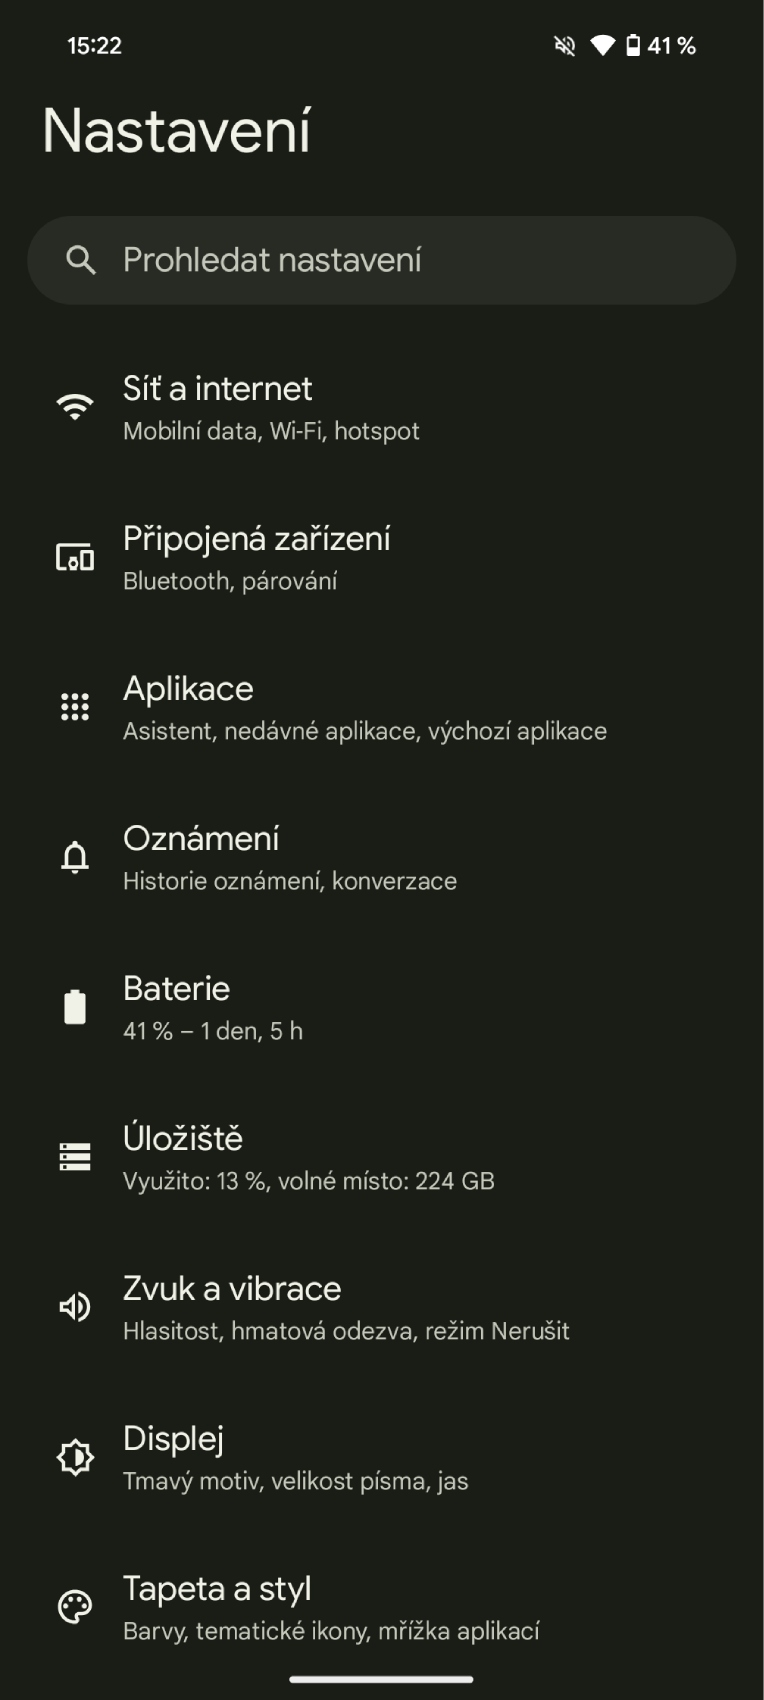764x1700 pixels.
Task: Tap the Wi-Fi icon beside Síť a internet
Action: click(75, 407)
